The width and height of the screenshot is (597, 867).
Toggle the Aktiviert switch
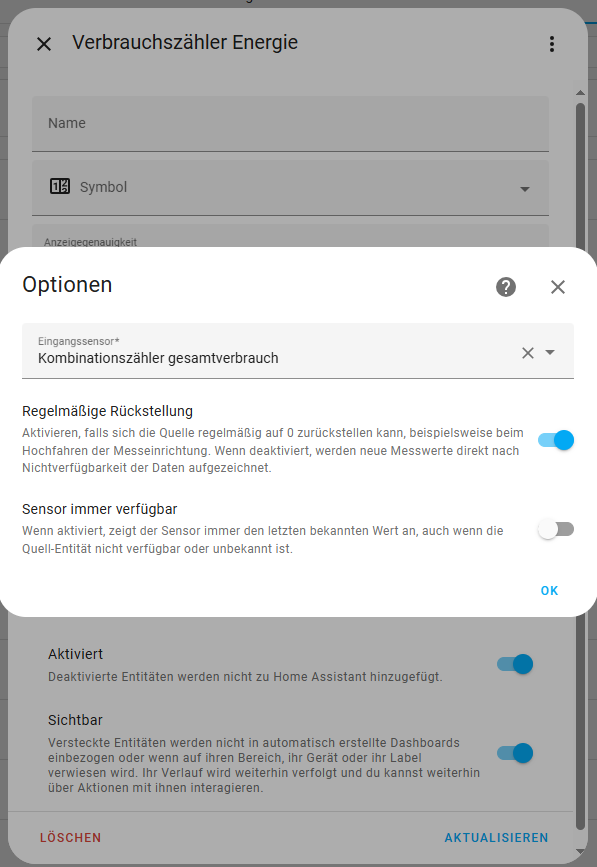pyautogui.click(x=515, y=664)
